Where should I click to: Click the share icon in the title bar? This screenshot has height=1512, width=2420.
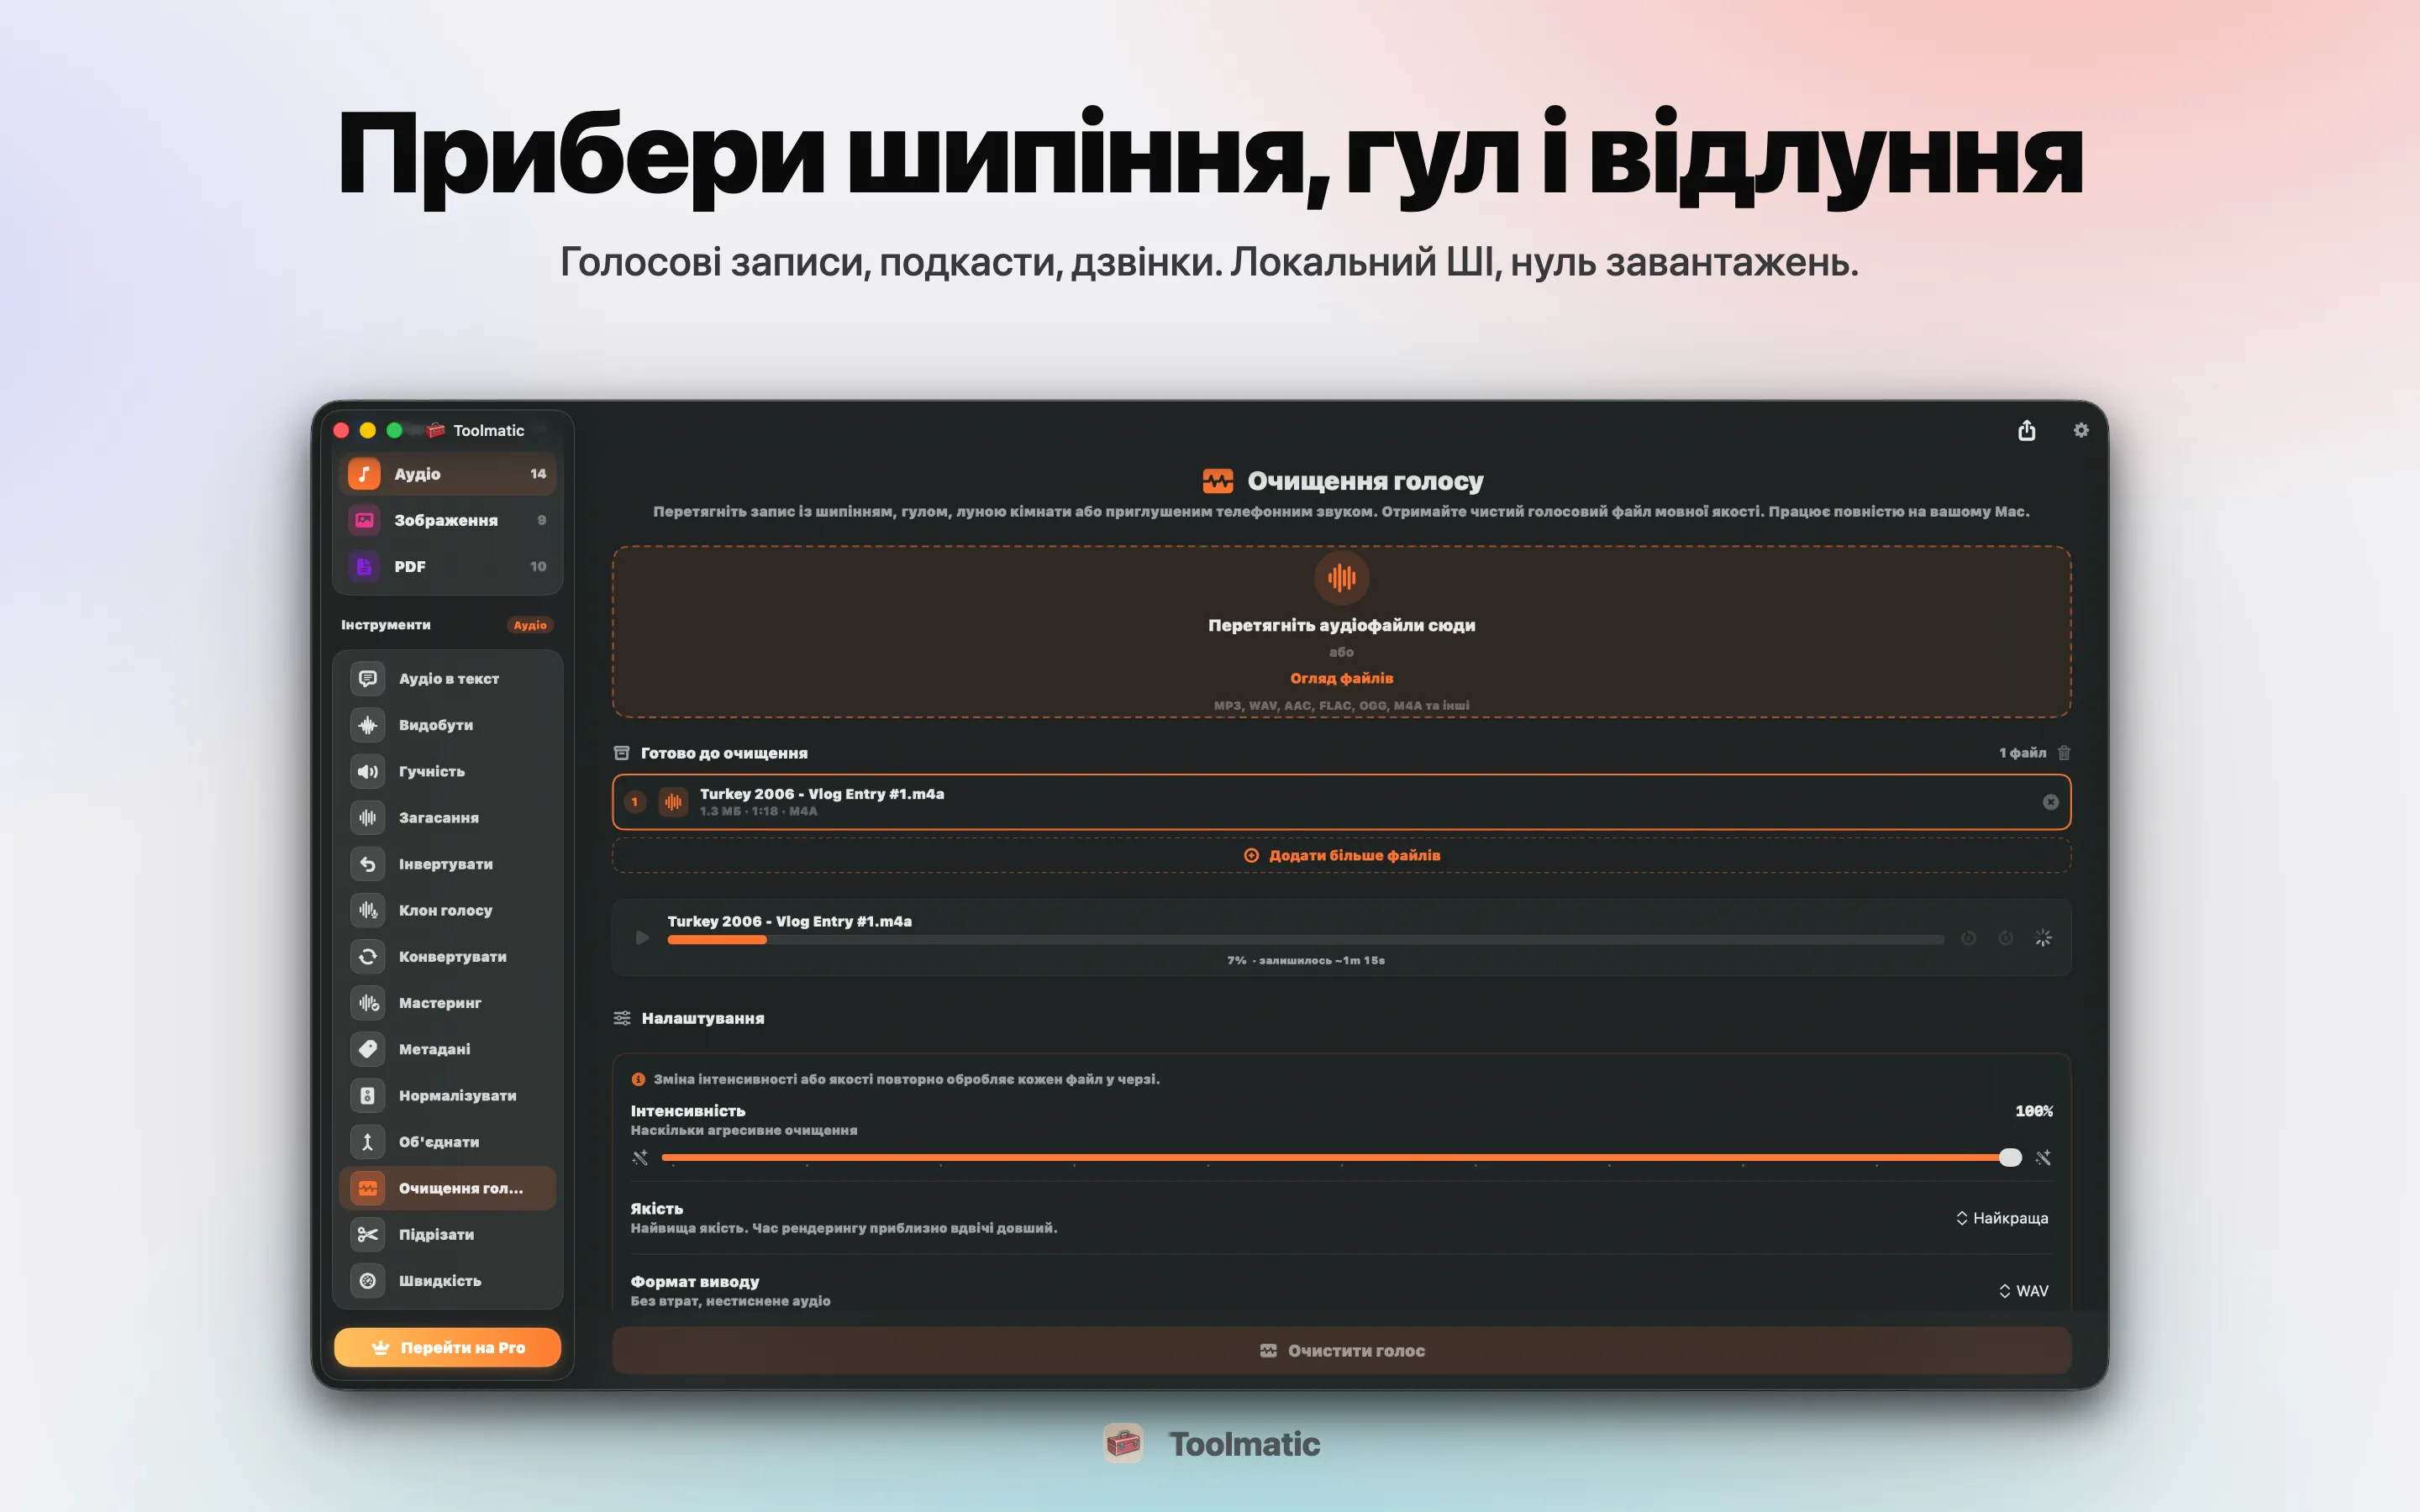(2026, 430)
